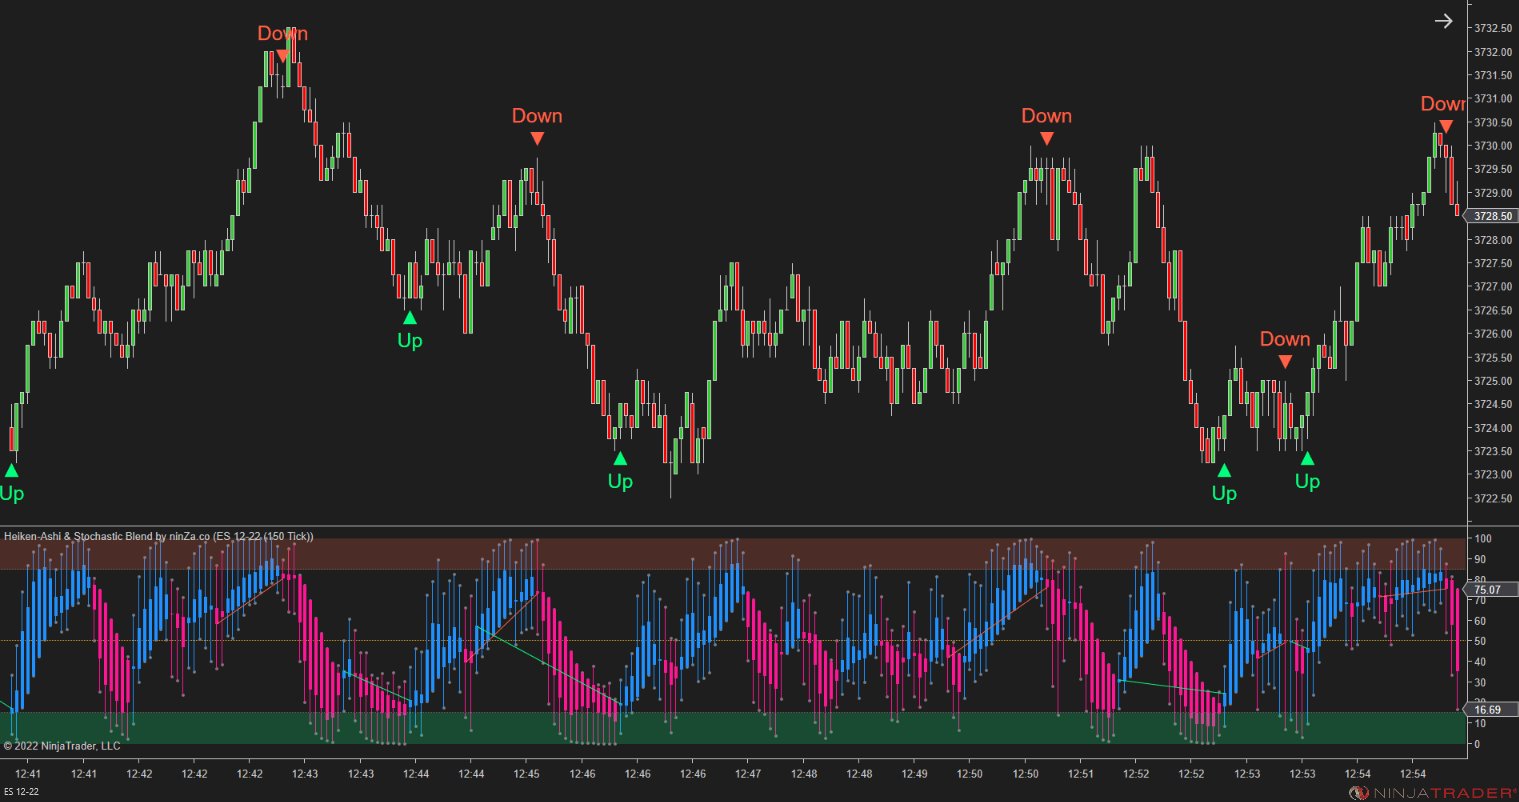Click the lower level marker 16.69
1519x802 pixels.
(1485, 710)
